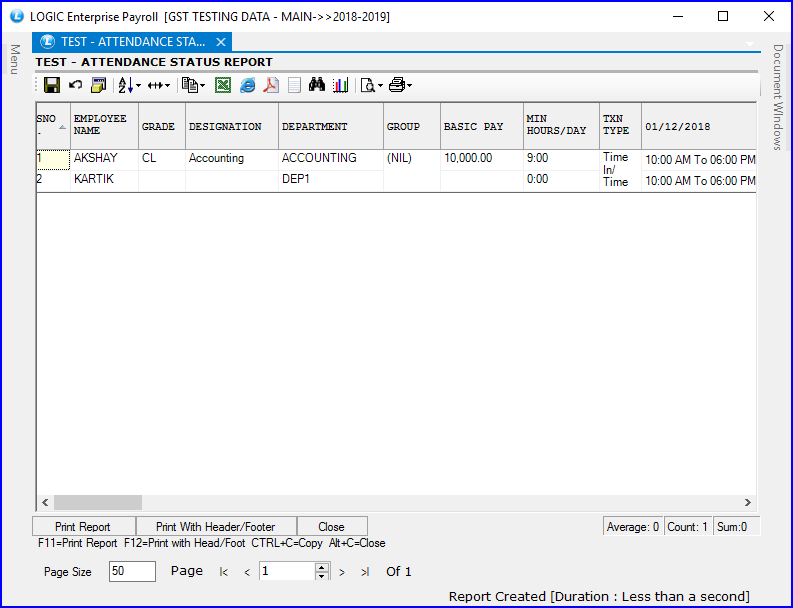Click AKSHAY's 10:00 AM To 06:00 PM cell

(699, 159)
